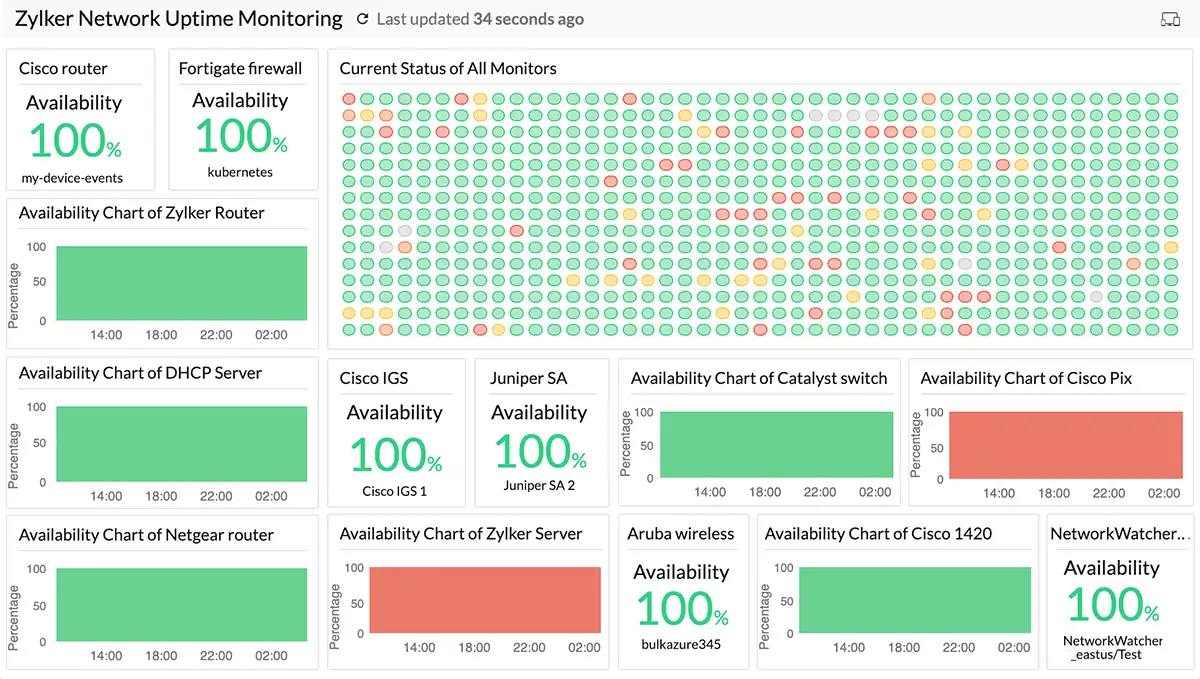Select the DHCP Server availability chart area
Image resolution: width=1200 pixels, height=679 pixels.
(181, 443)
